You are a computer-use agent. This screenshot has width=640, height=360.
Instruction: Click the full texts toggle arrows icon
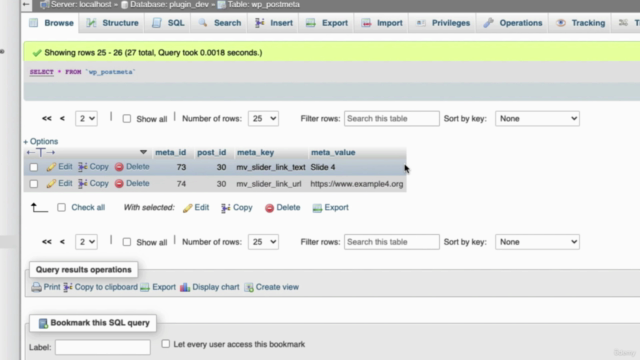click(x=40, y=152)
